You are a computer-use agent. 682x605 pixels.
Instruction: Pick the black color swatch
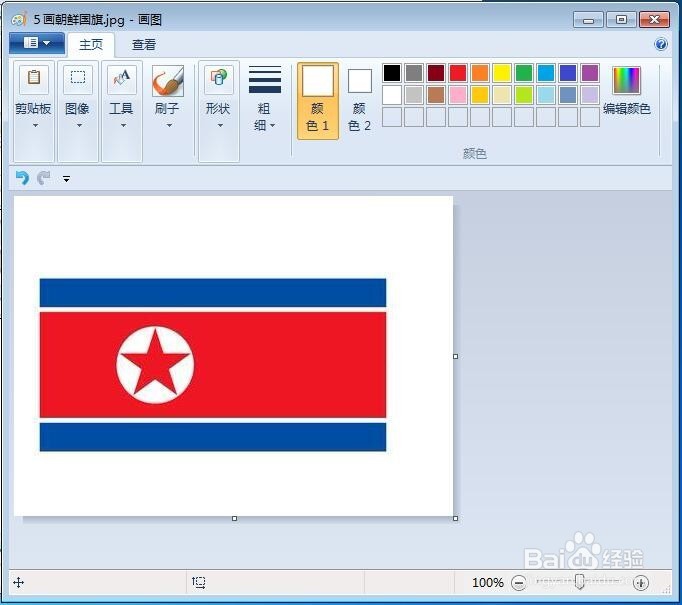pos(392,73)
